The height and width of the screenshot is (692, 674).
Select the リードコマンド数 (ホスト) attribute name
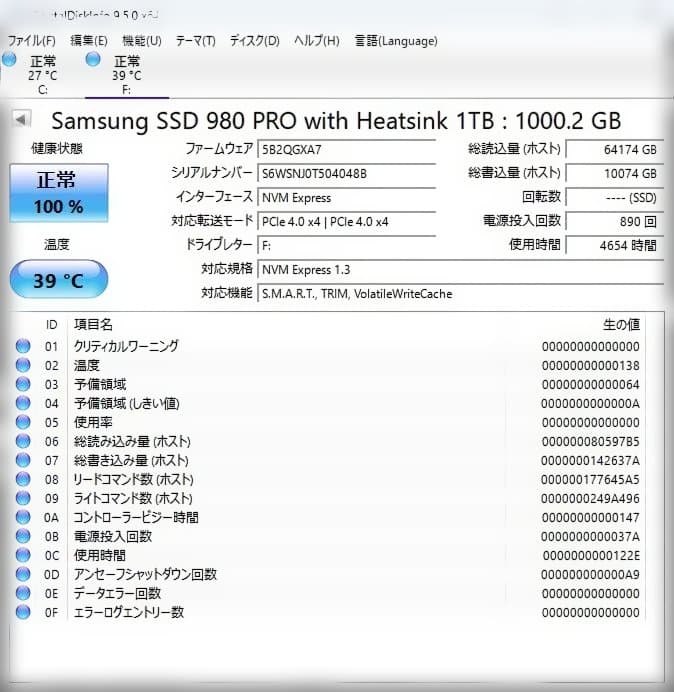(134, 479)
